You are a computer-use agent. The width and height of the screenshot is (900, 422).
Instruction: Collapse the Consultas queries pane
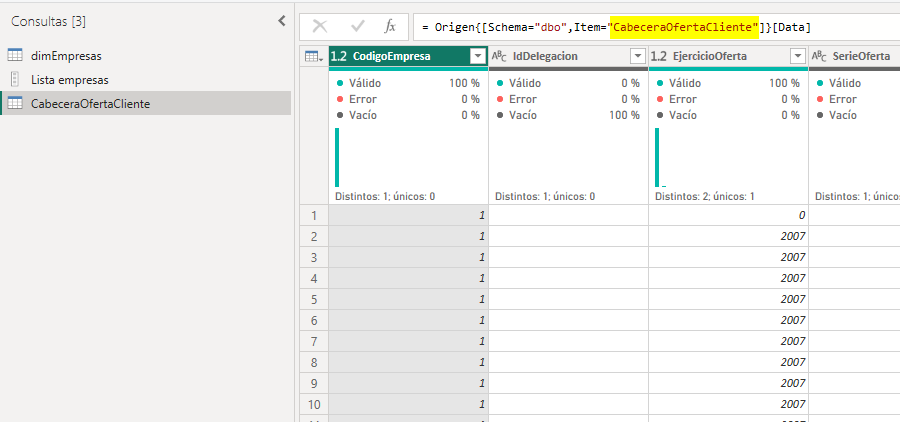pos(282,20)
